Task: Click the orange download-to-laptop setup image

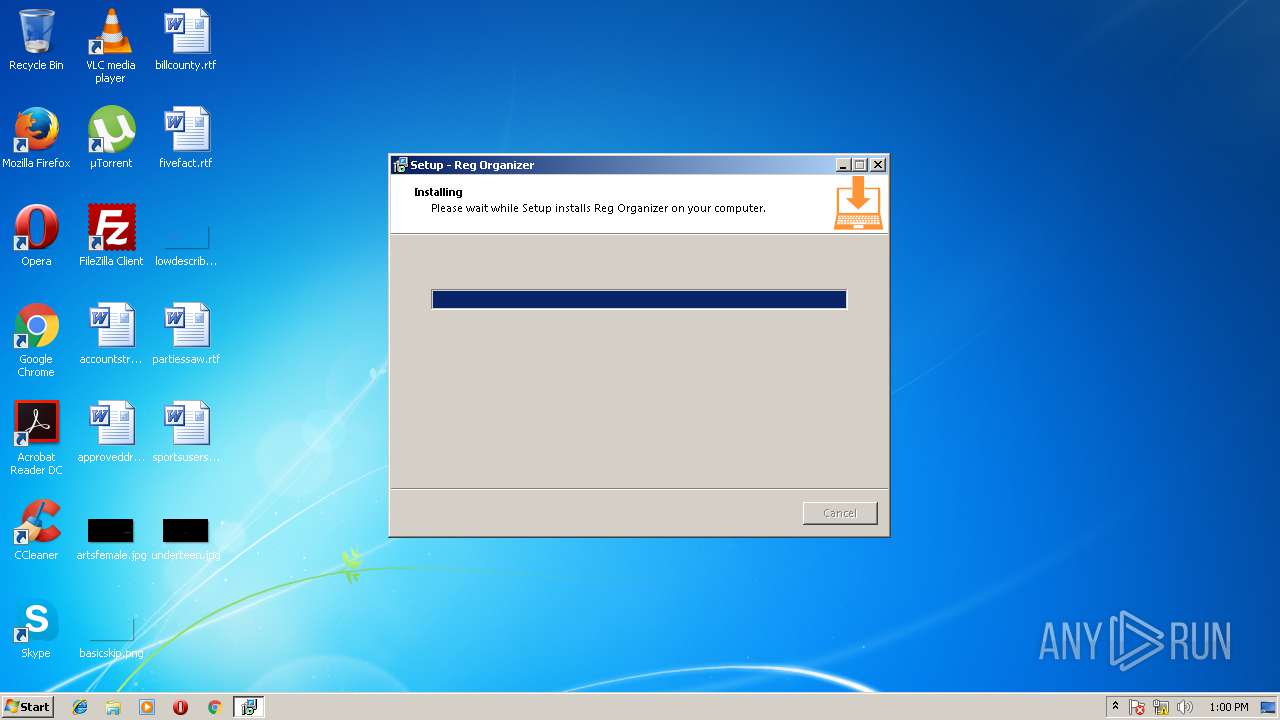Action: point(858,203)
